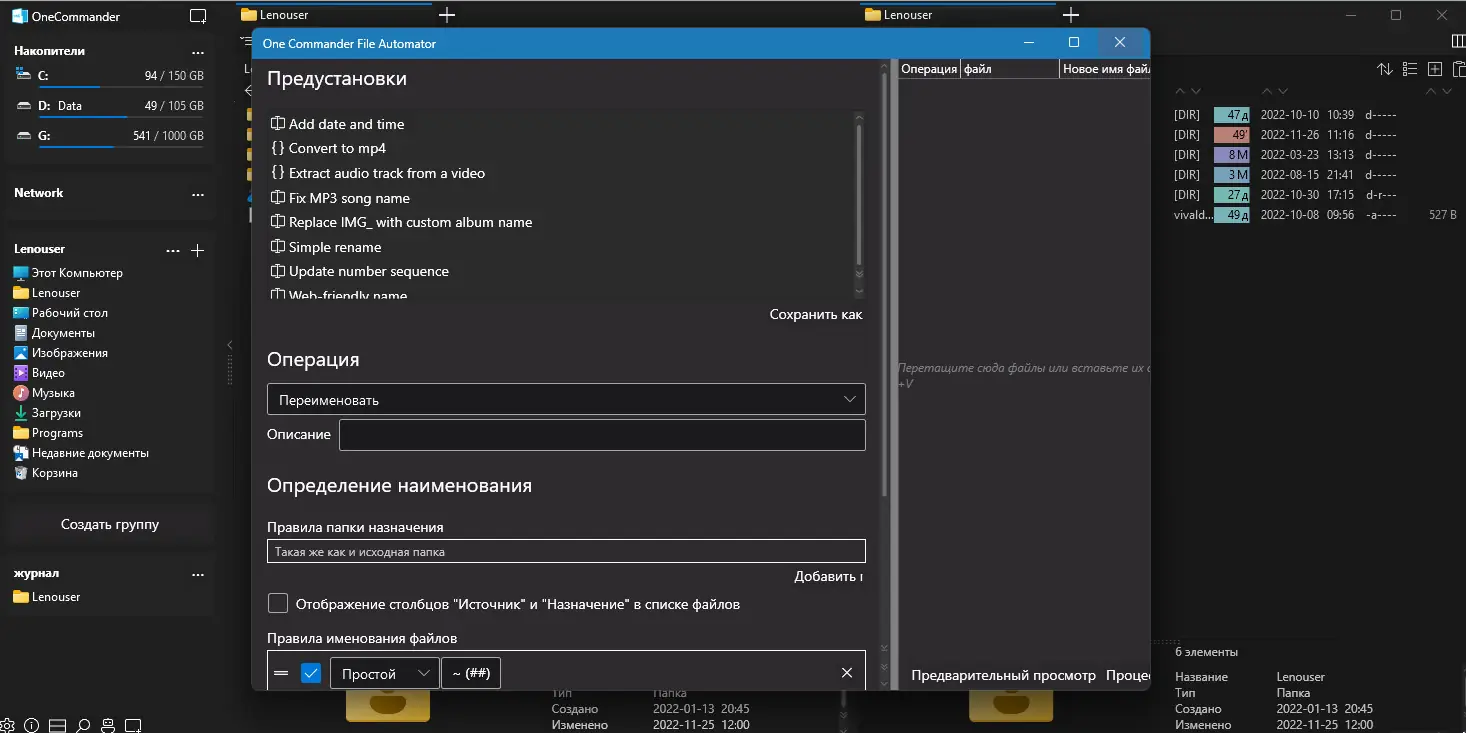Switch to right pane Lenouser tab
Screen dimensions: 1466x733
coord(957,15)
